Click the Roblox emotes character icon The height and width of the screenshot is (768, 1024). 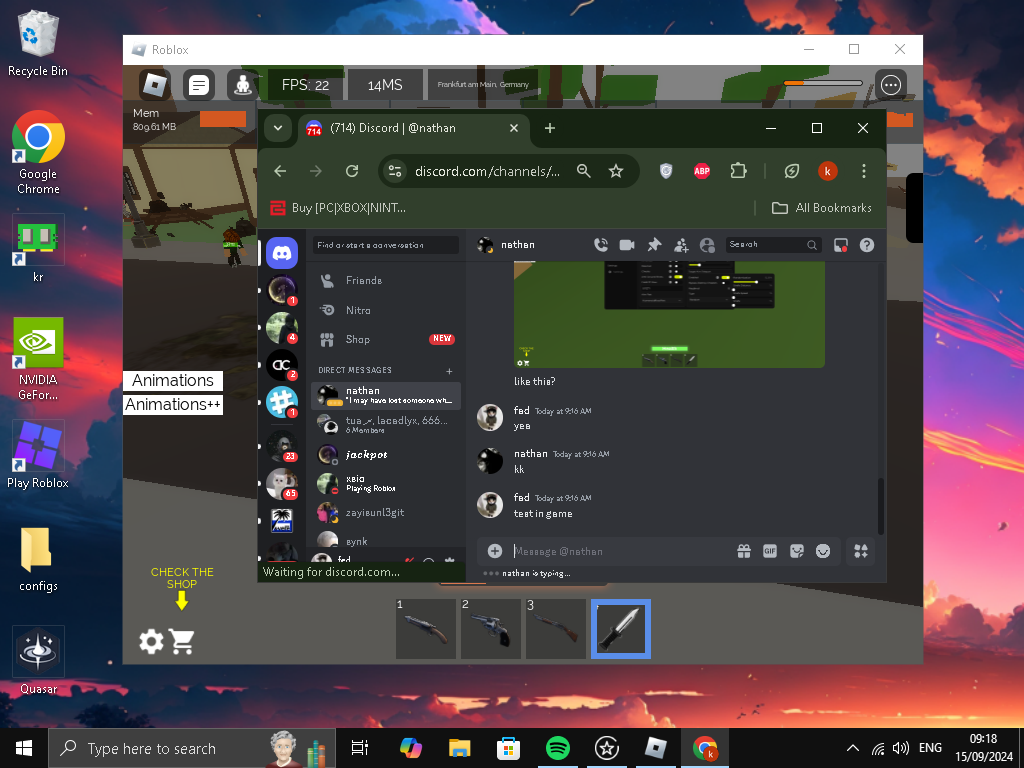point(243,85)
